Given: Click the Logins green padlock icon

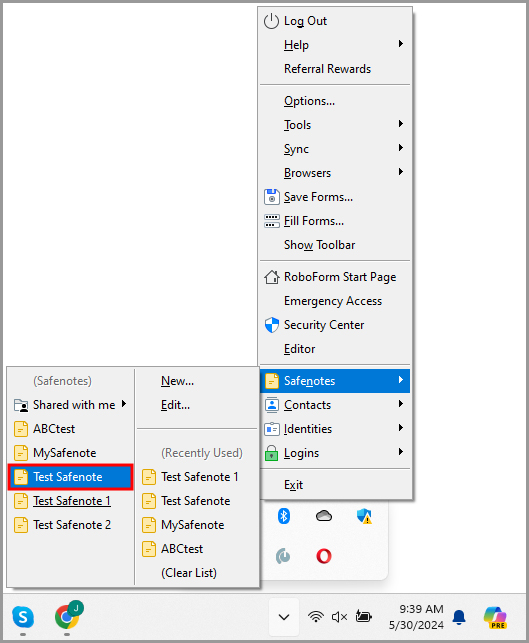Looking at the screenshot, I should [x=271, y=453].
